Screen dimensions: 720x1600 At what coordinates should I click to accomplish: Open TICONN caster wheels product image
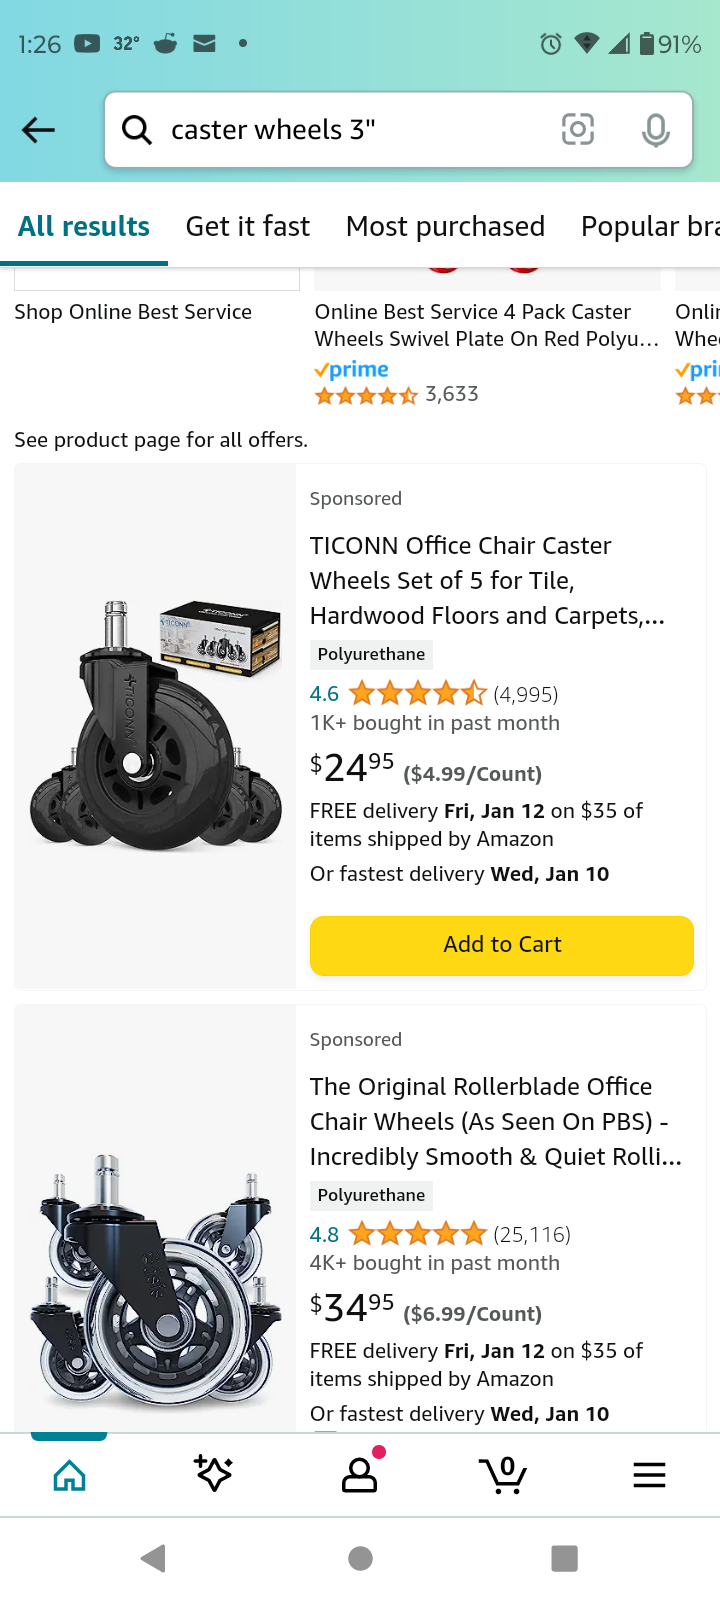coord(155,727)
